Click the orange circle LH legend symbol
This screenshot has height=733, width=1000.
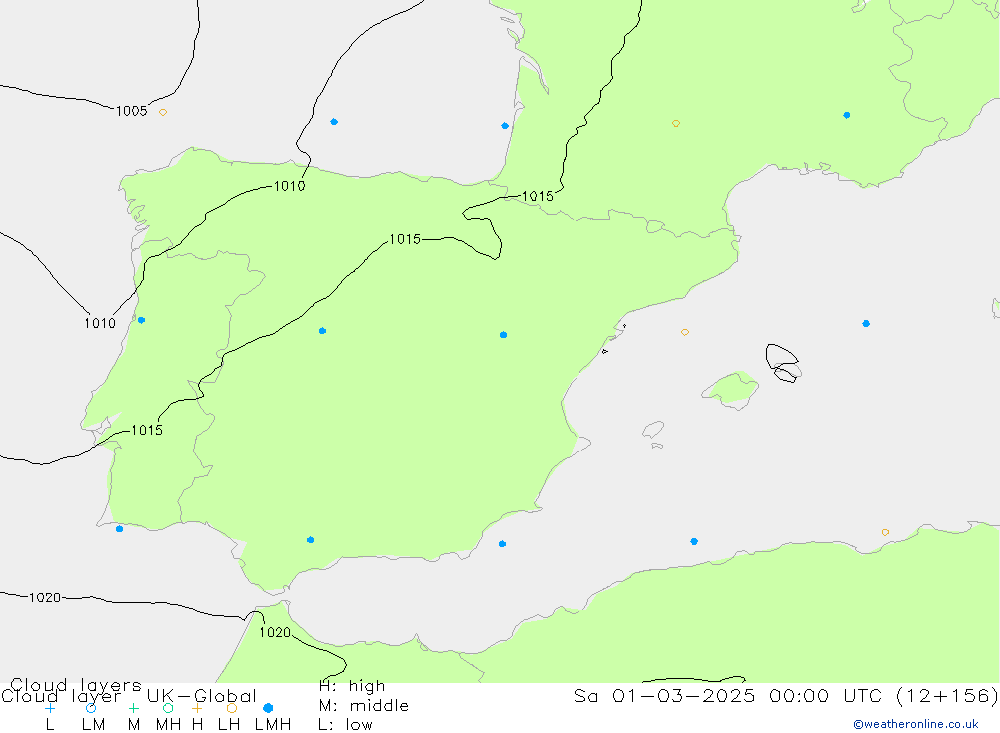pyautogui.click(x=232, y=708)
